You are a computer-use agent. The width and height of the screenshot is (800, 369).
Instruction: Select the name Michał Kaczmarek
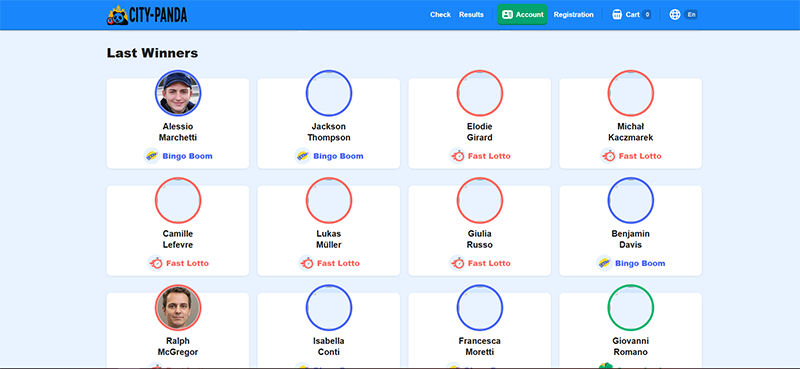[631, 132]
